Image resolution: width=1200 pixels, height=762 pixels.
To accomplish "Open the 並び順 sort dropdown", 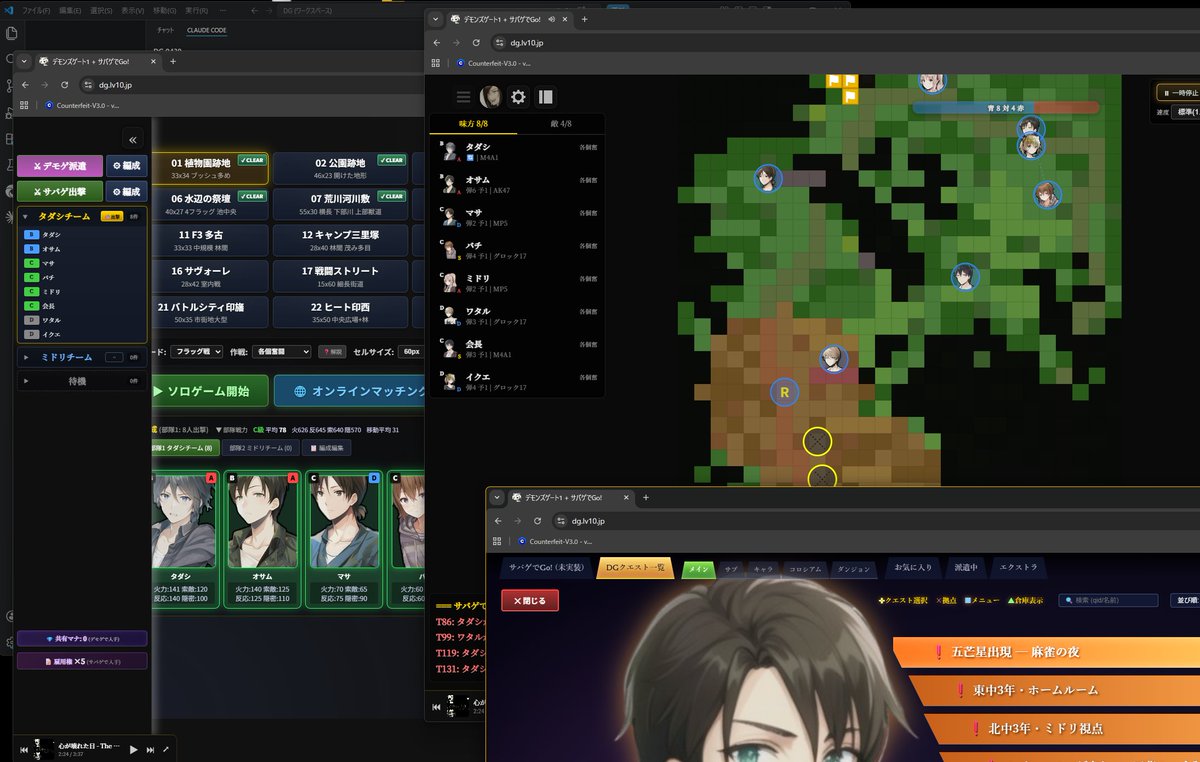I will coord(1184,600).
